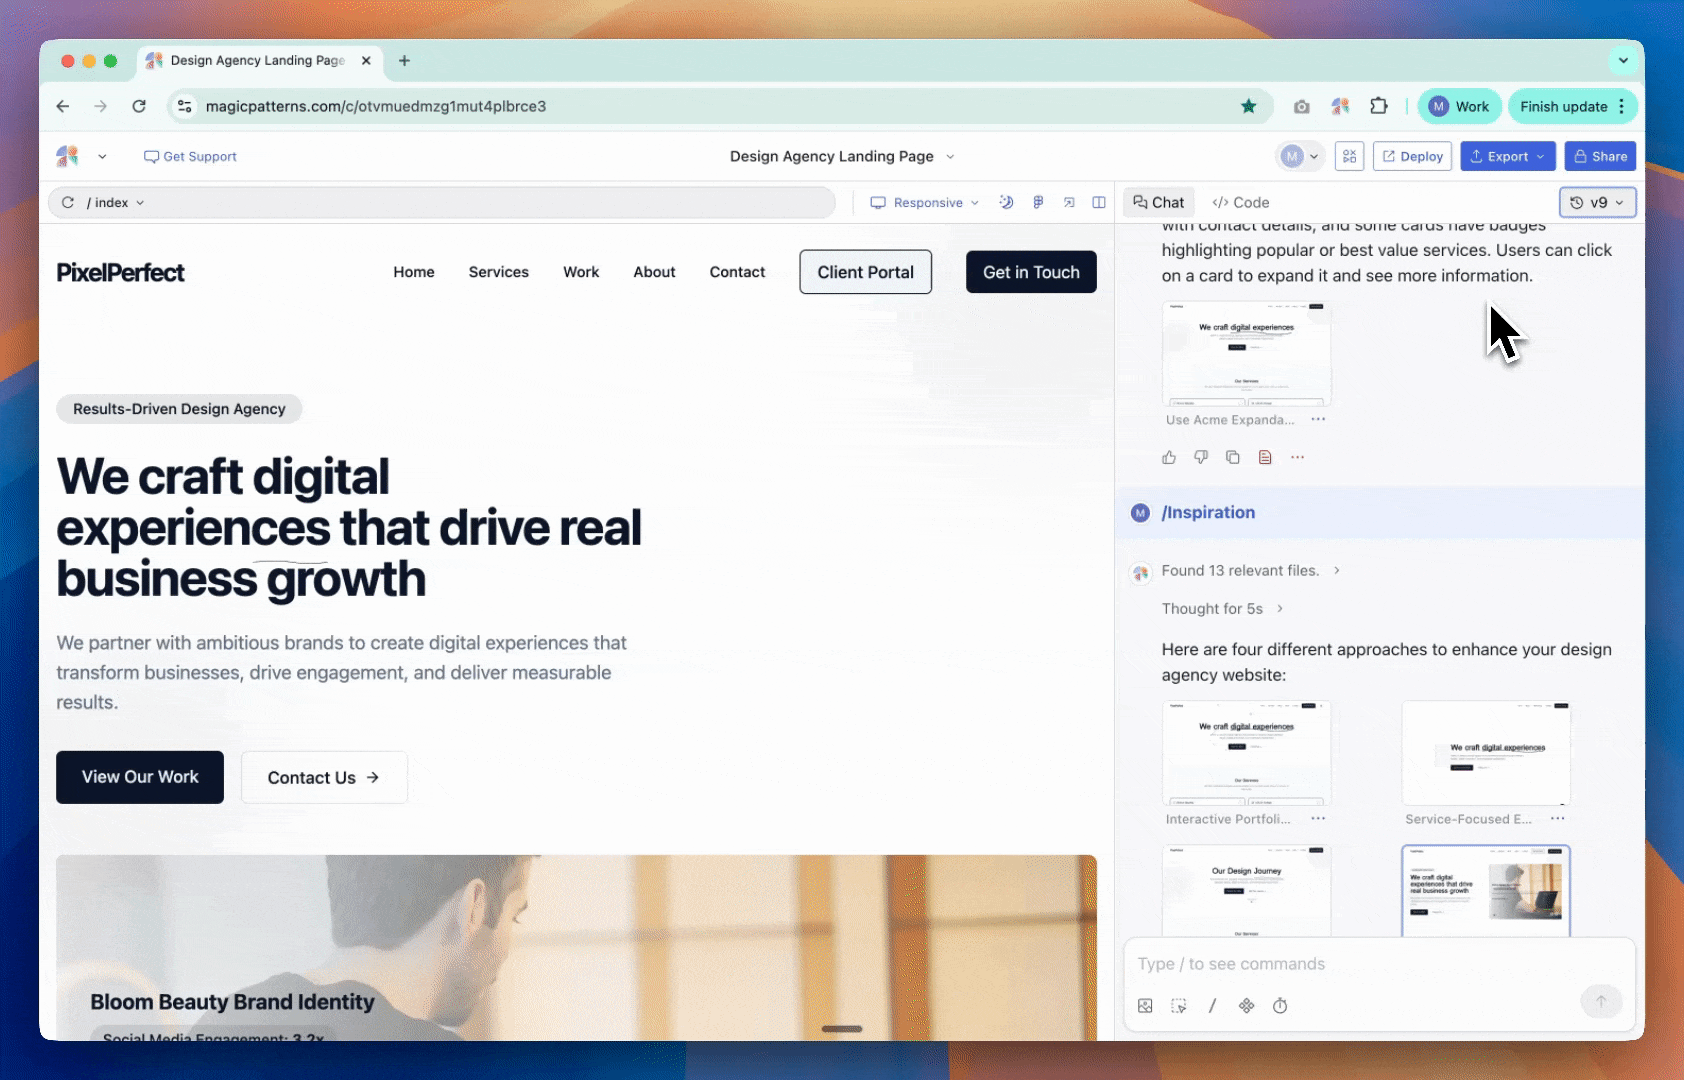Copy the response using the copy icon
This screenshot has height=1080, width=1684.
[1233, 457]
